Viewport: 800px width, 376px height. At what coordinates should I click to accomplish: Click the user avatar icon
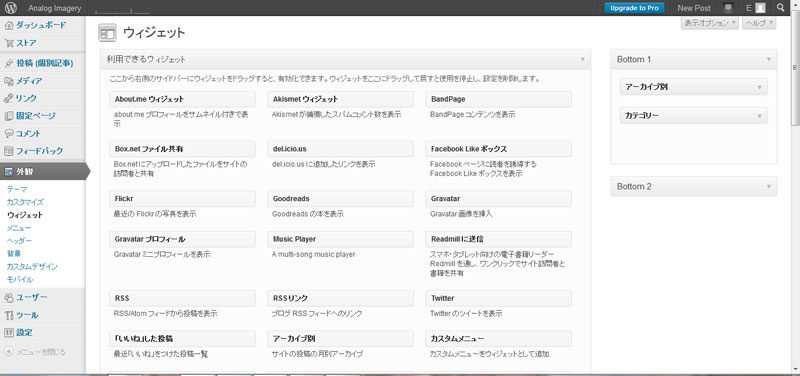coord(761,8)
